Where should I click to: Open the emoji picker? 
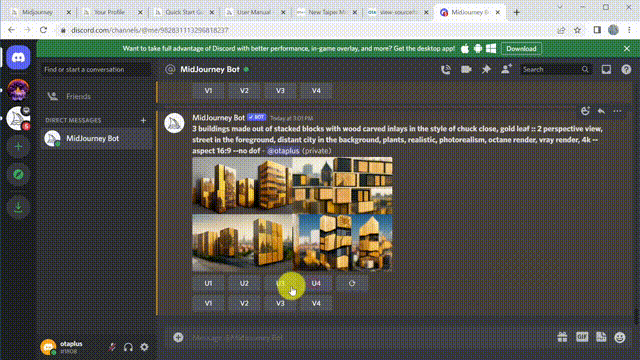620,337
